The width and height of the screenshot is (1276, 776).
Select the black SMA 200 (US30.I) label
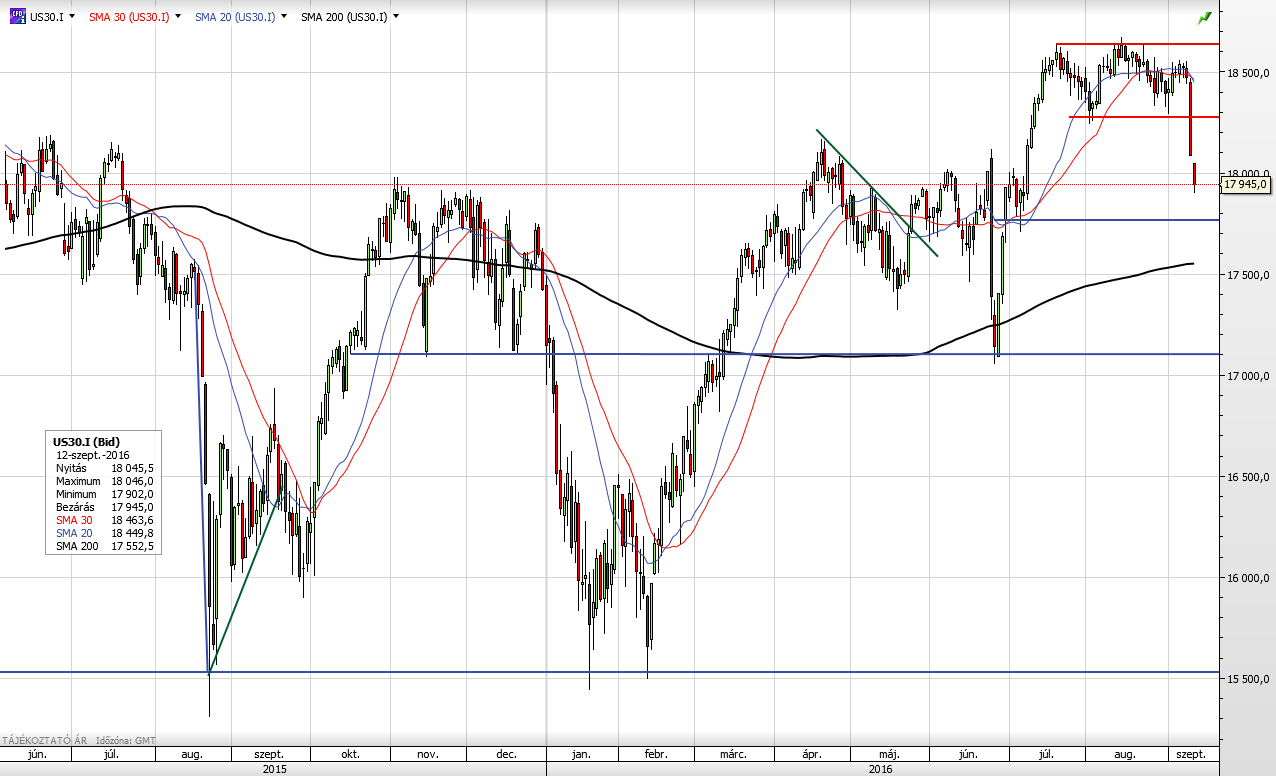(344, 17)
